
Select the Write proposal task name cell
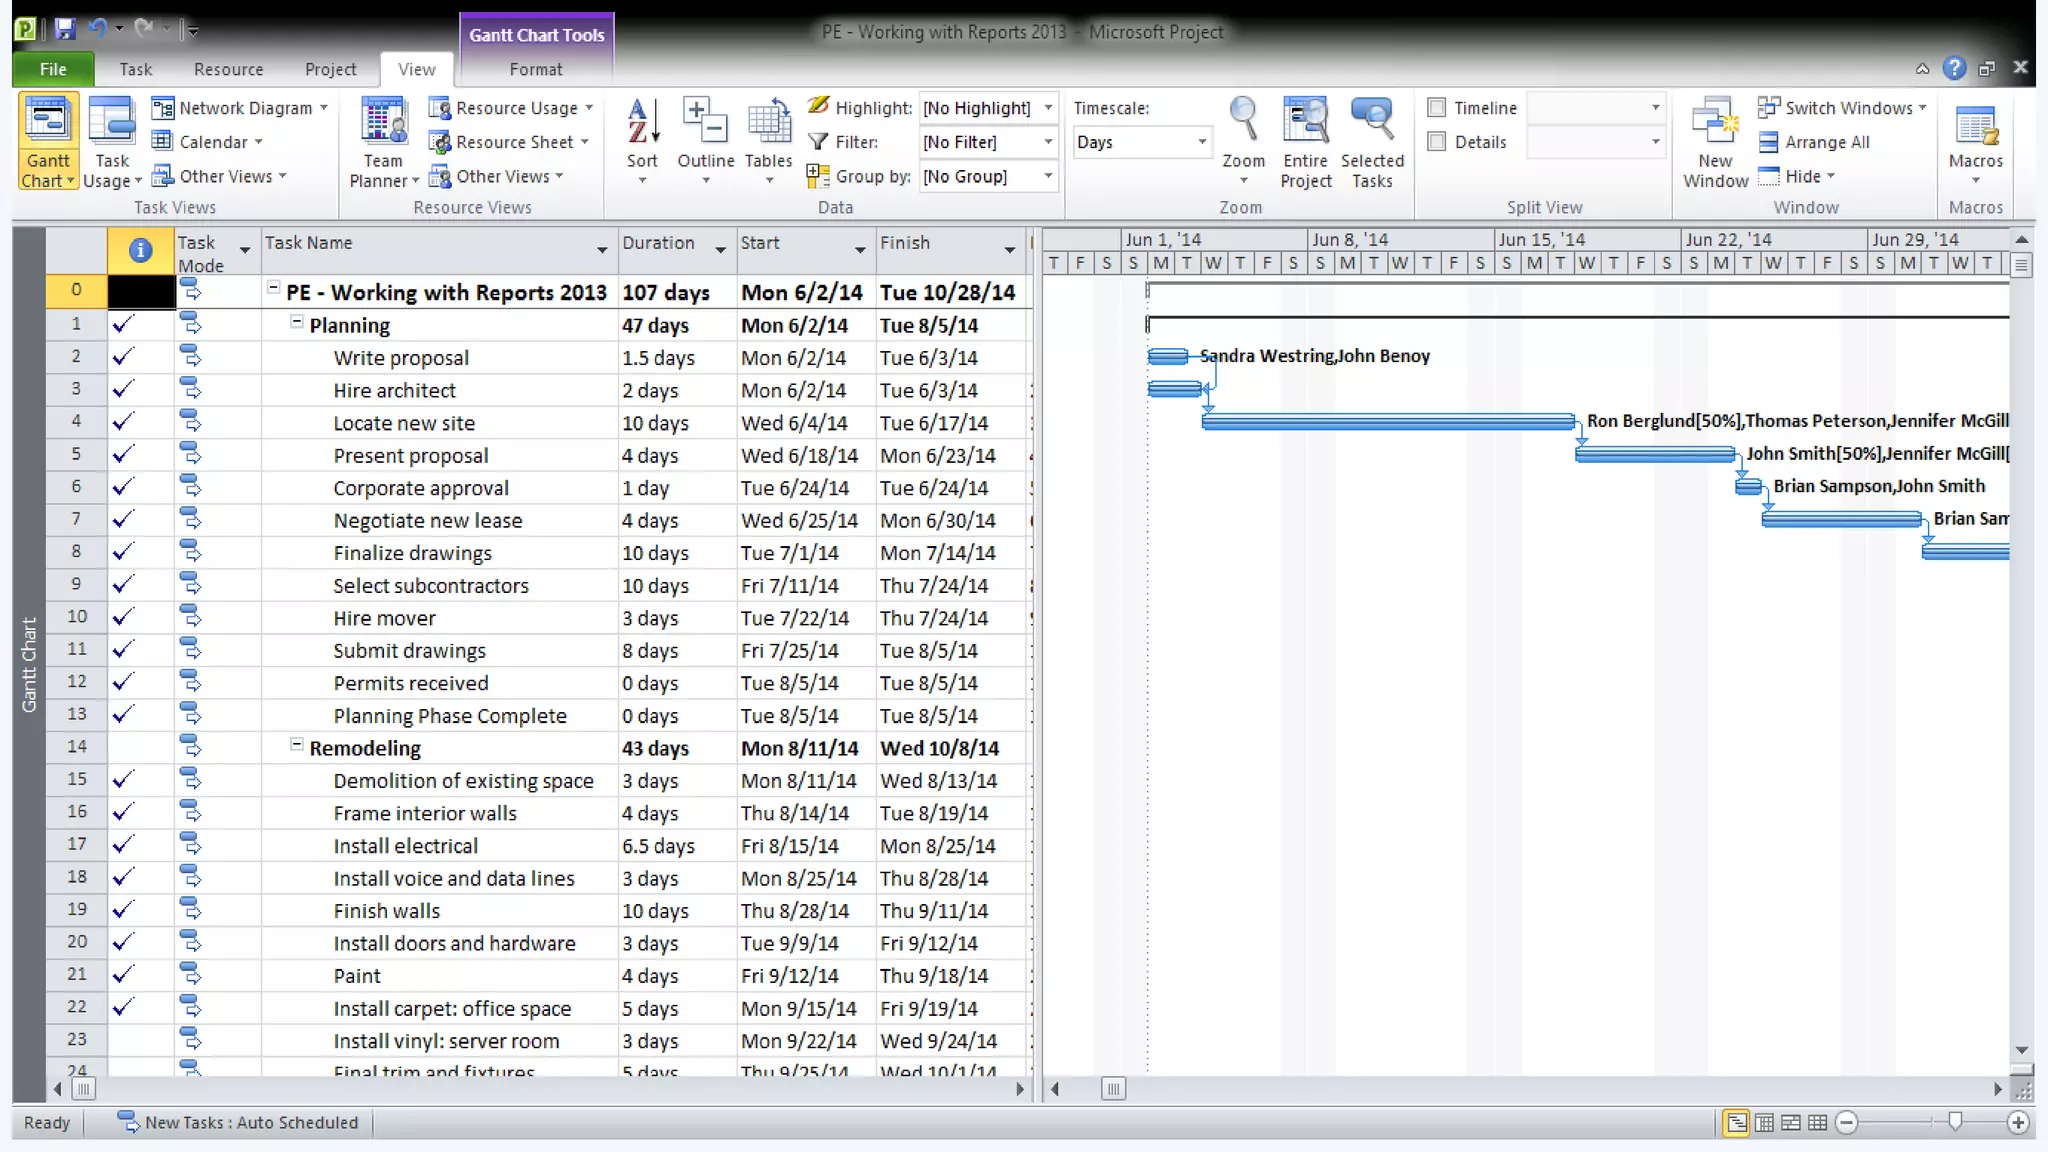[401, 358]
